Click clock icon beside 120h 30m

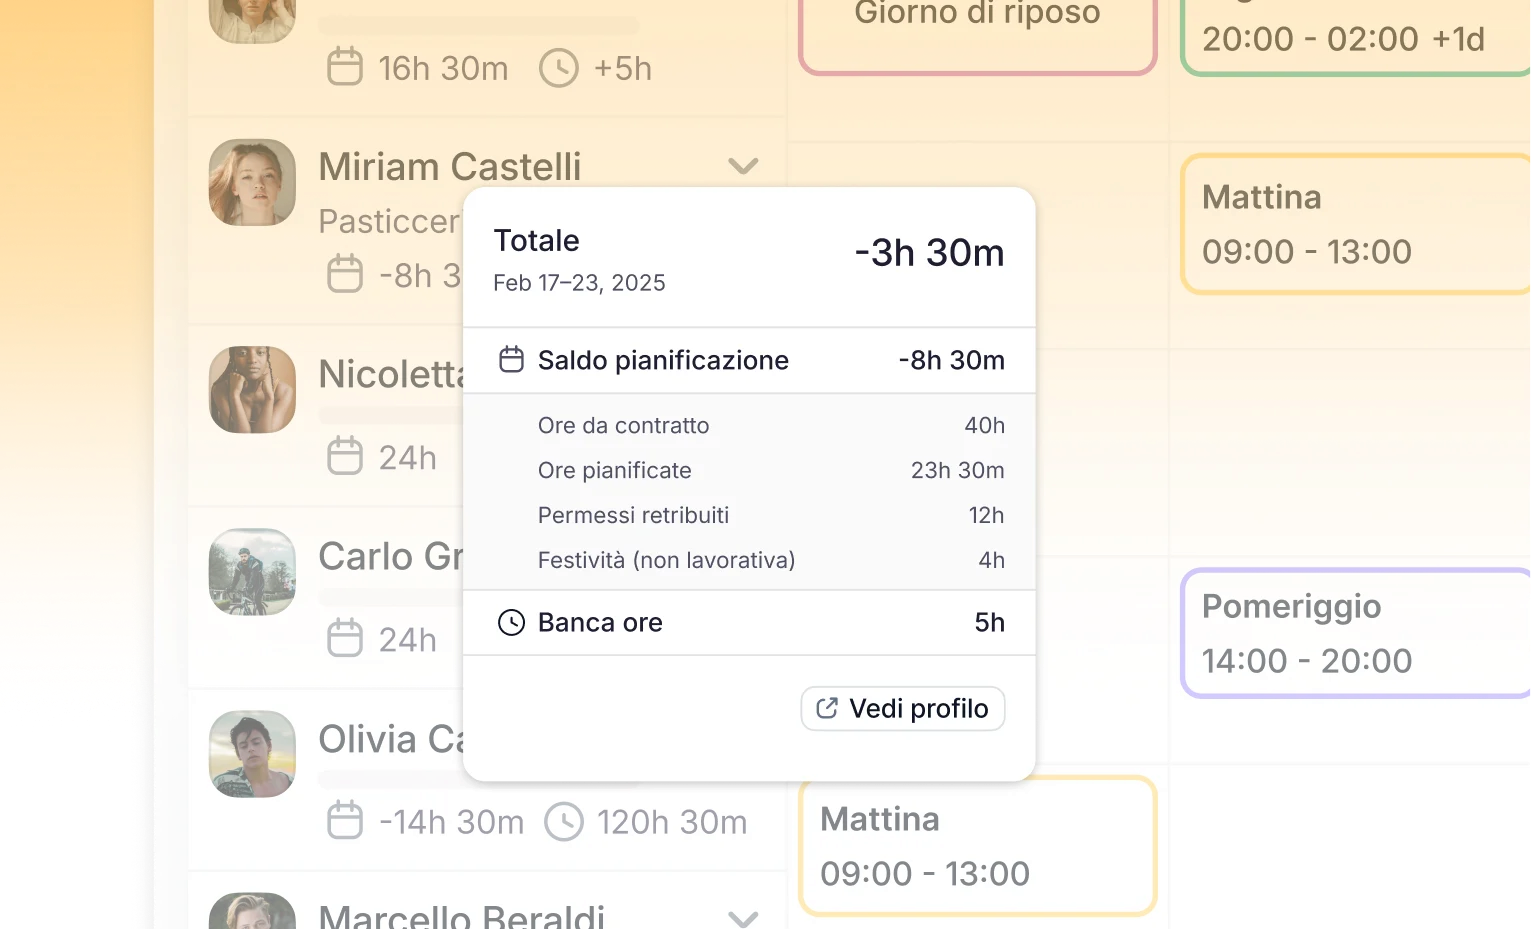[564, 821]
